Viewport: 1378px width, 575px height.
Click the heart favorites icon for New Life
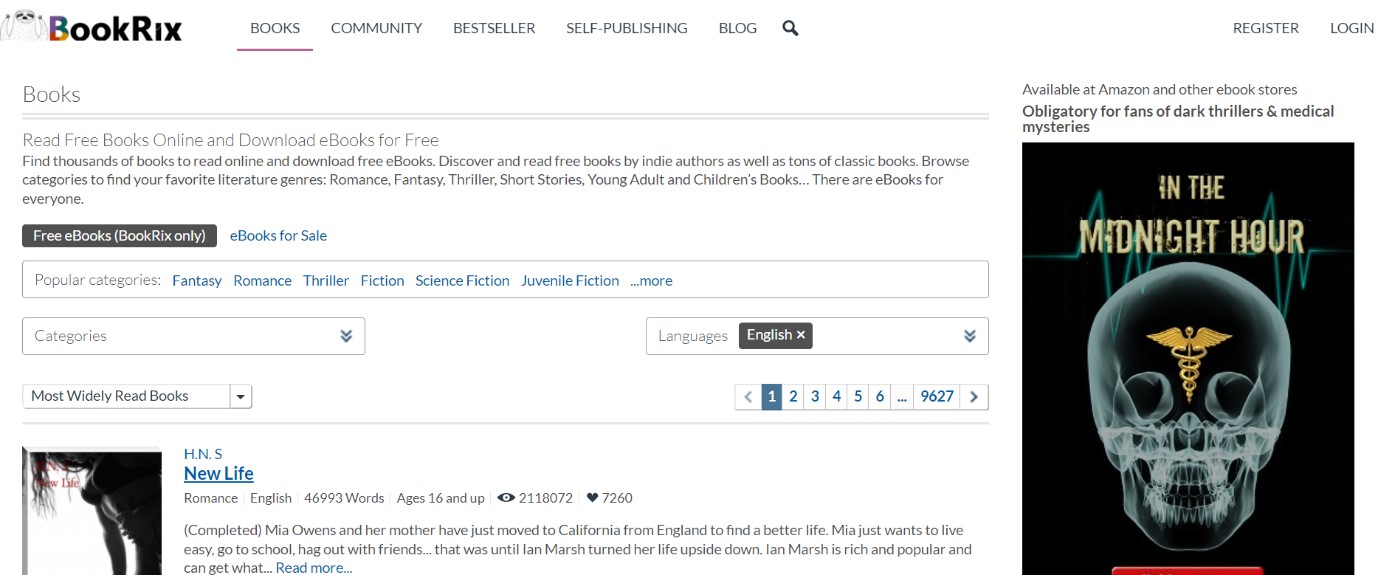592,498
